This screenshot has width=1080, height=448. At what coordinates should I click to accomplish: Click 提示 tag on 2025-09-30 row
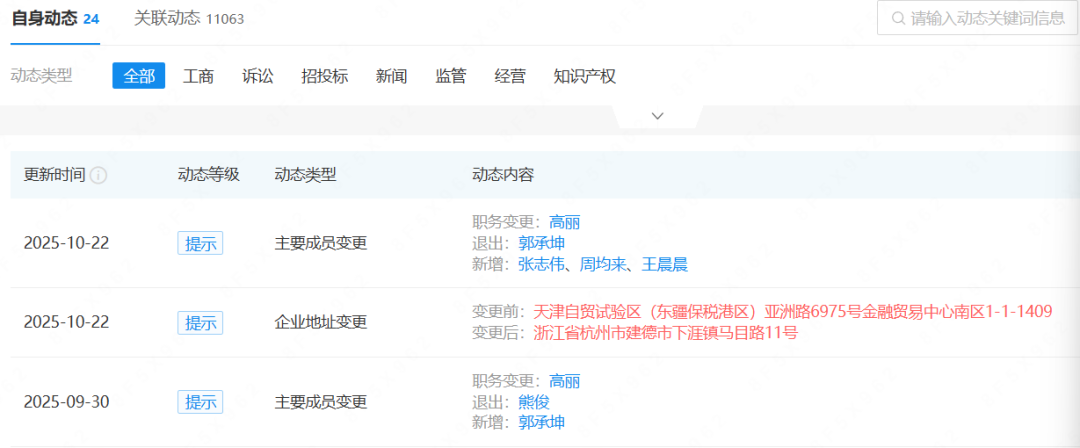pyautogui.click(x=200, y=402)
